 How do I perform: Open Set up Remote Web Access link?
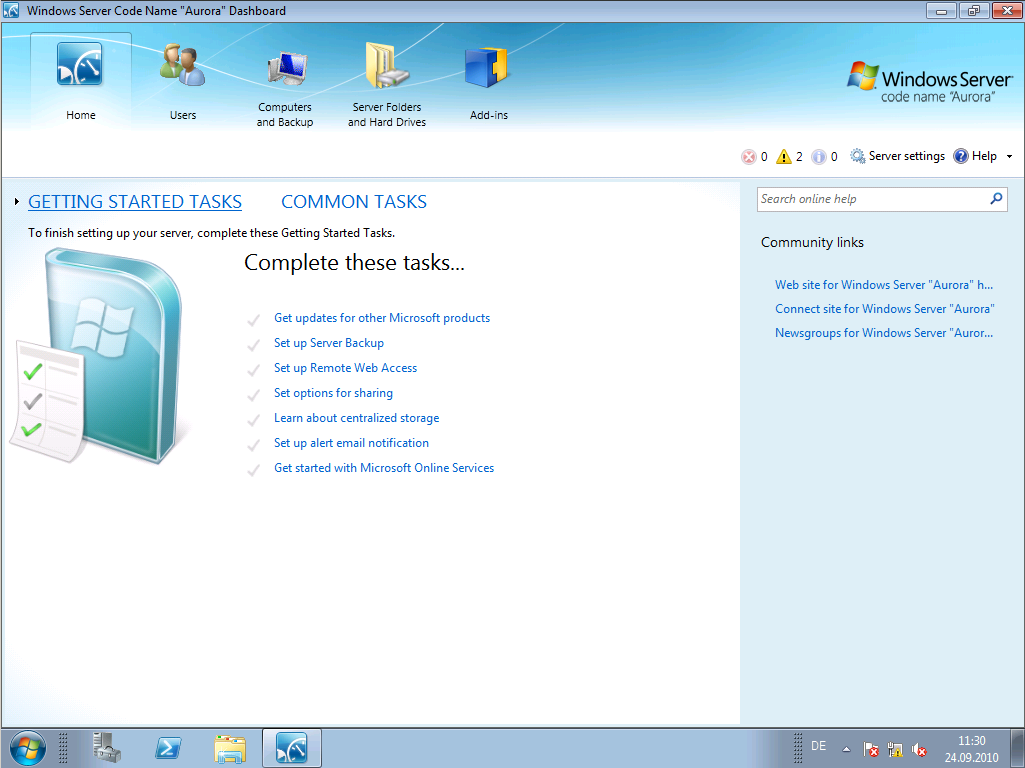[345, 368]
